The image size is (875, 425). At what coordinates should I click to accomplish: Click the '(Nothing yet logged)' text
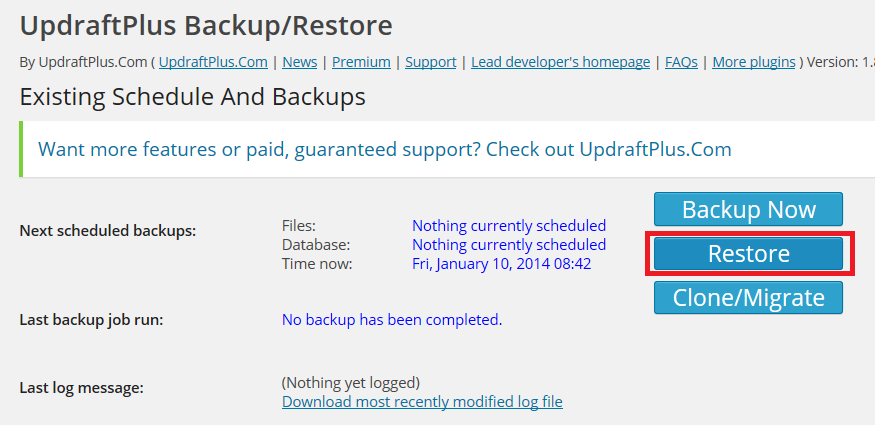pos(351,382)
